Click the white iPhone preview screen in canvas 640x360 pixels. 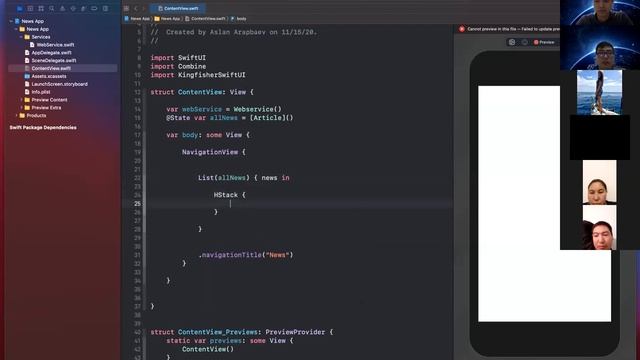(x=544, y=204)
